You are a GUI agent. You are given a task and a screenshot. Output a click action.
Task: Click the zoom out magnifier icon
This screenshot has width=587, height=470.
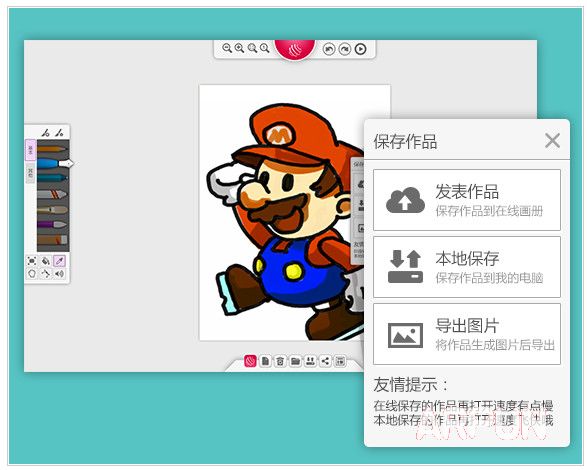click(x=226, y=48)
